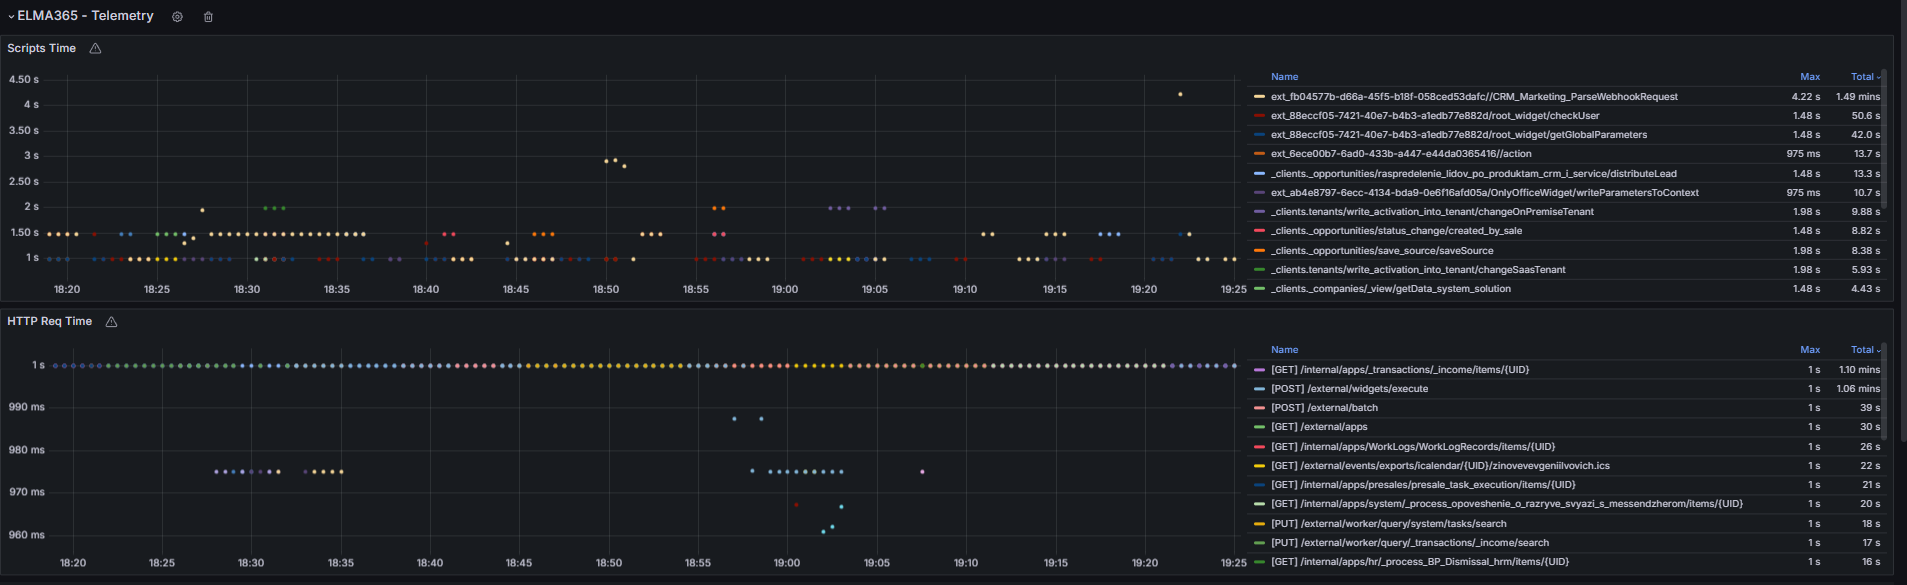Toggle changeSaasTenant series

1418,270
